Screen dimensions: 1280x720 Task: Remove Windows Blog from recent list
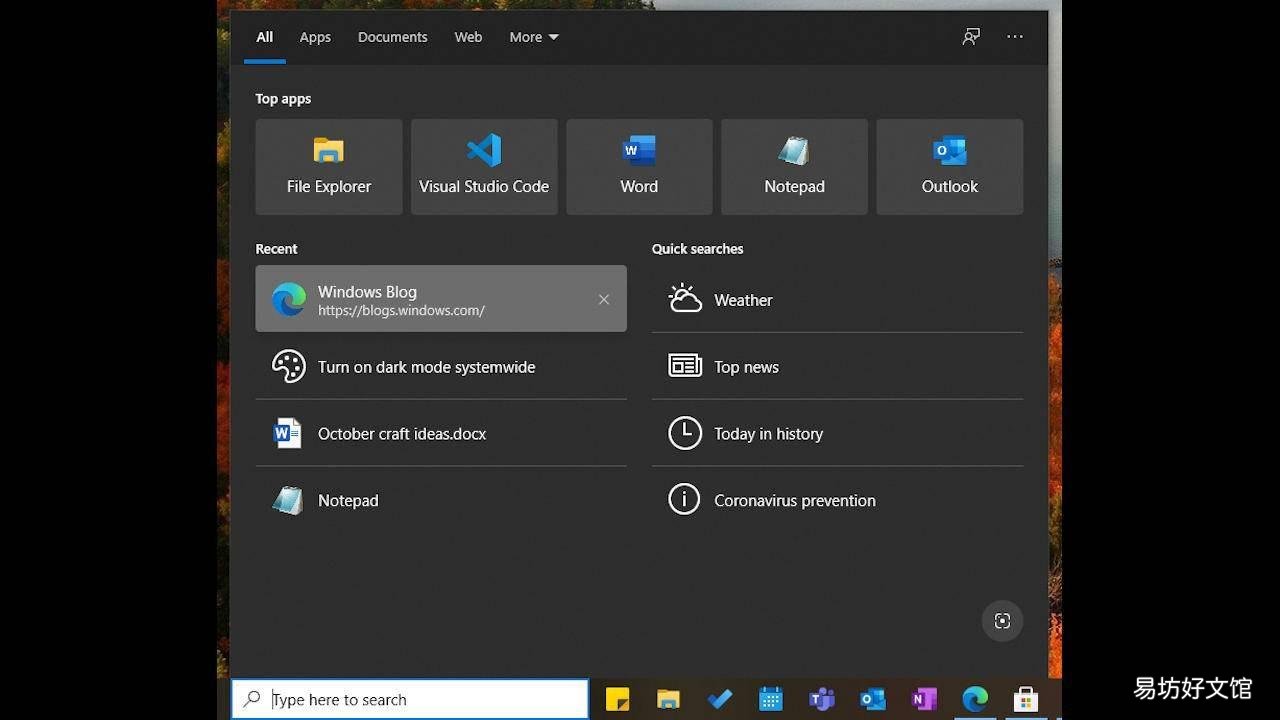pyautogui.click(x=604, y=299)
